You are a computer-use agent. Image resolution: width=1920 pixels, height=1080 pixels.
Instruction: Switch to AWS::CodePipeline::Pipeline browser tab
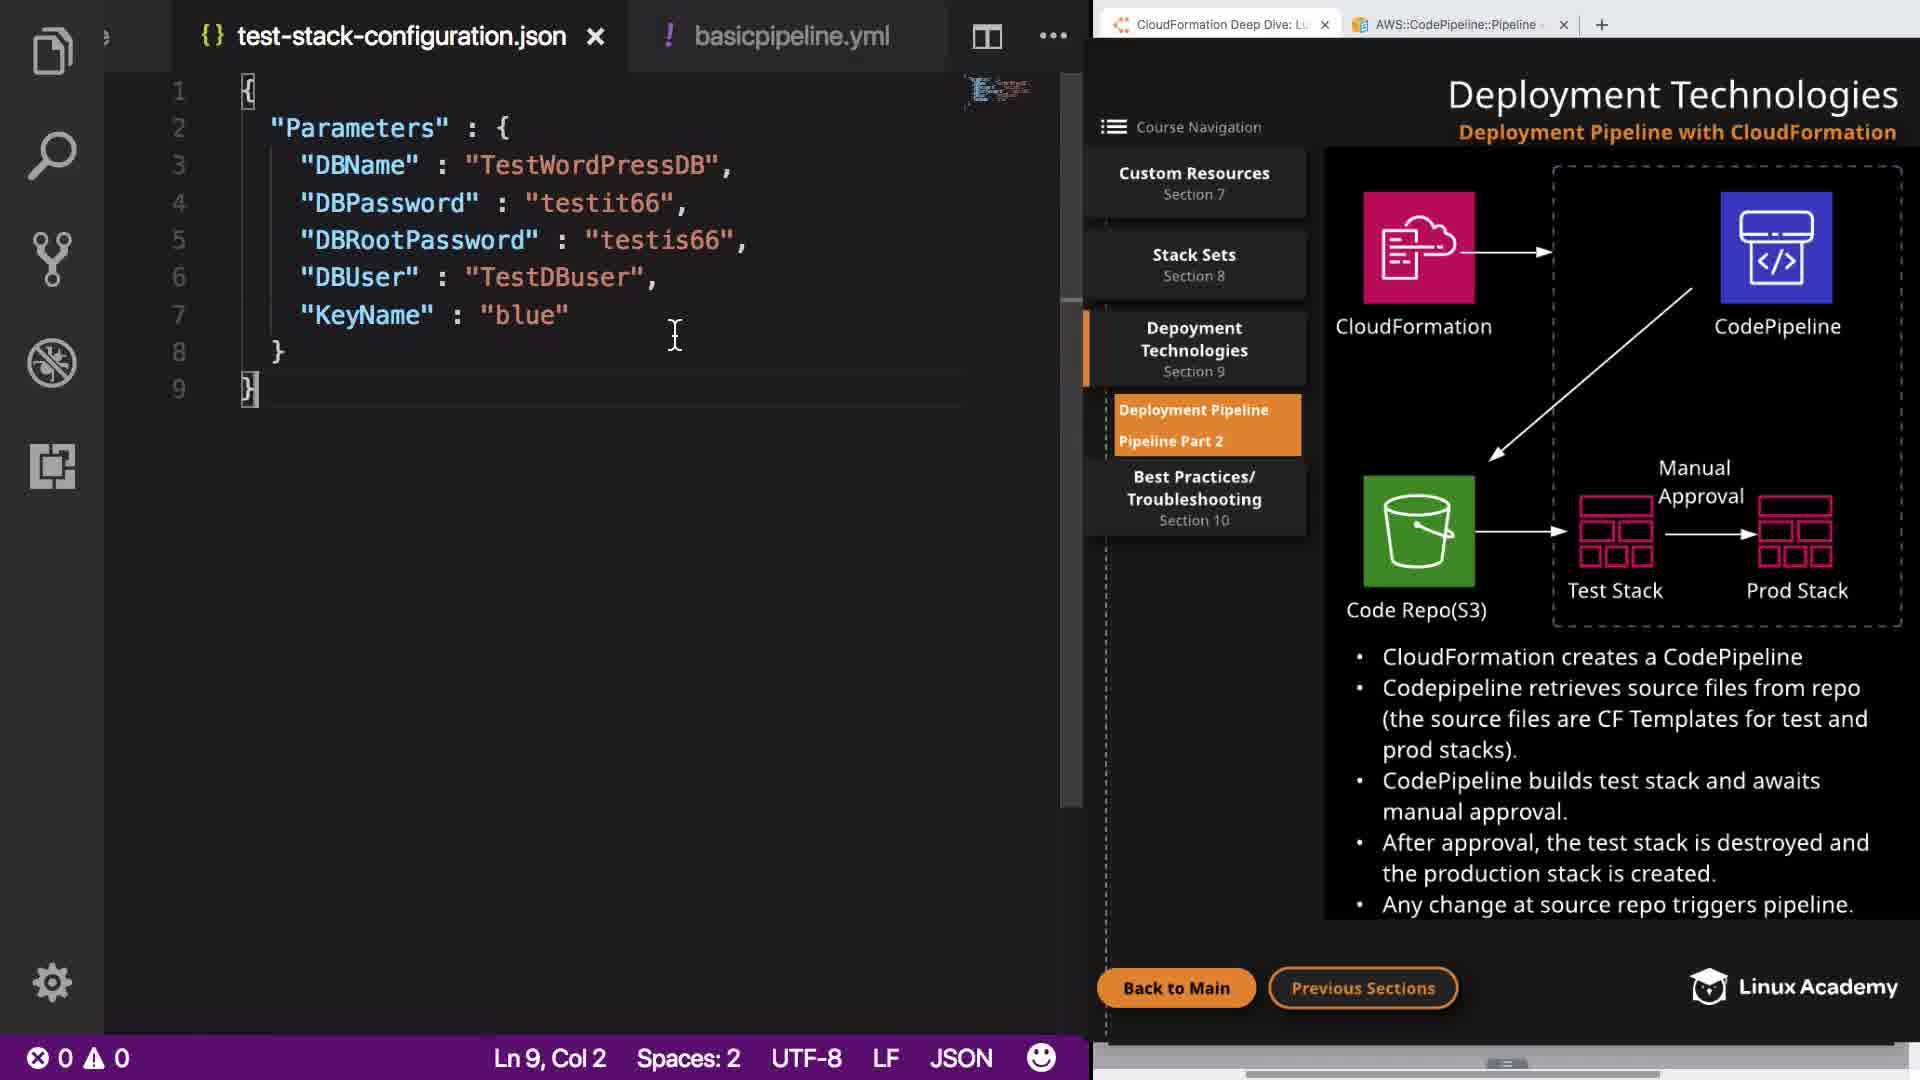(1454, 25)
